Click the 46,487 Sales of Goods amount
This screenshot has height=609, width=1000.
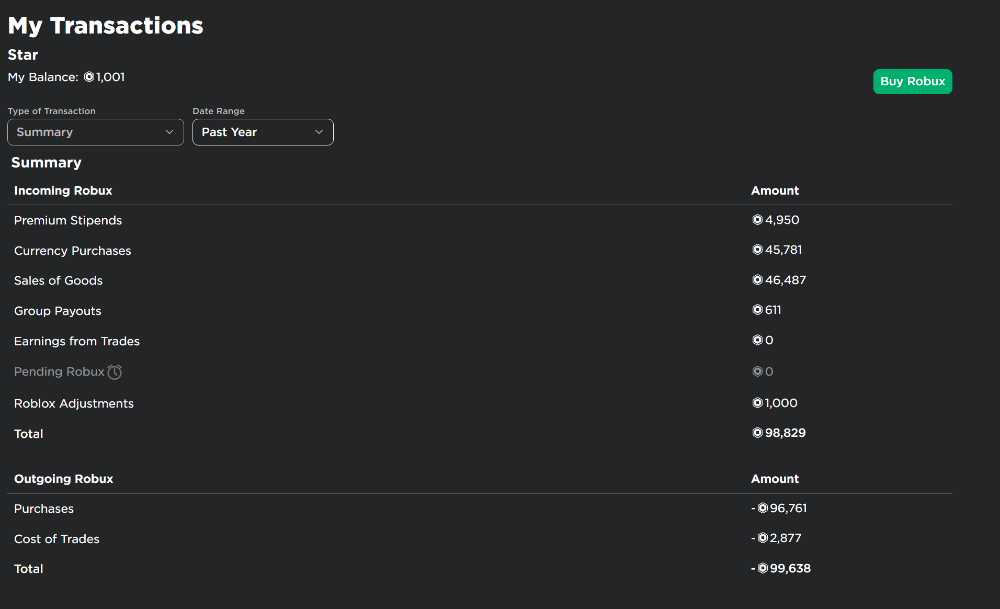(786, 280)
